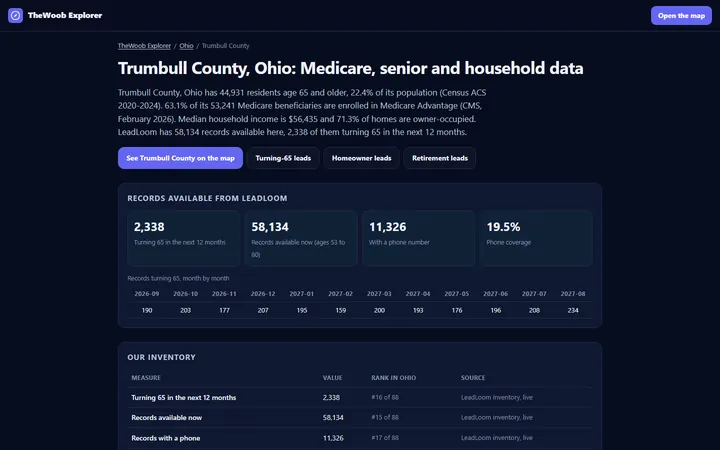Click the 2027-05 month header

(457, 294)
